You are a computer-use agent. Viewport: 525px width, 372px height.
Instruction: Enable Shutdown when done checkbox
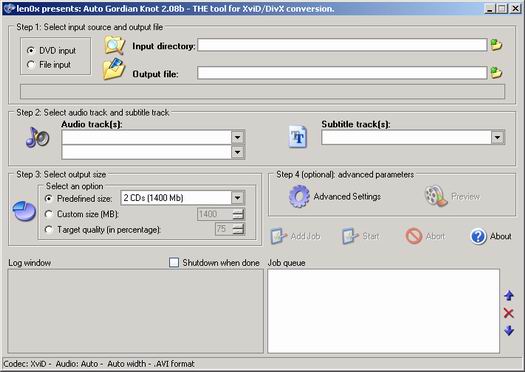(174, 263)
